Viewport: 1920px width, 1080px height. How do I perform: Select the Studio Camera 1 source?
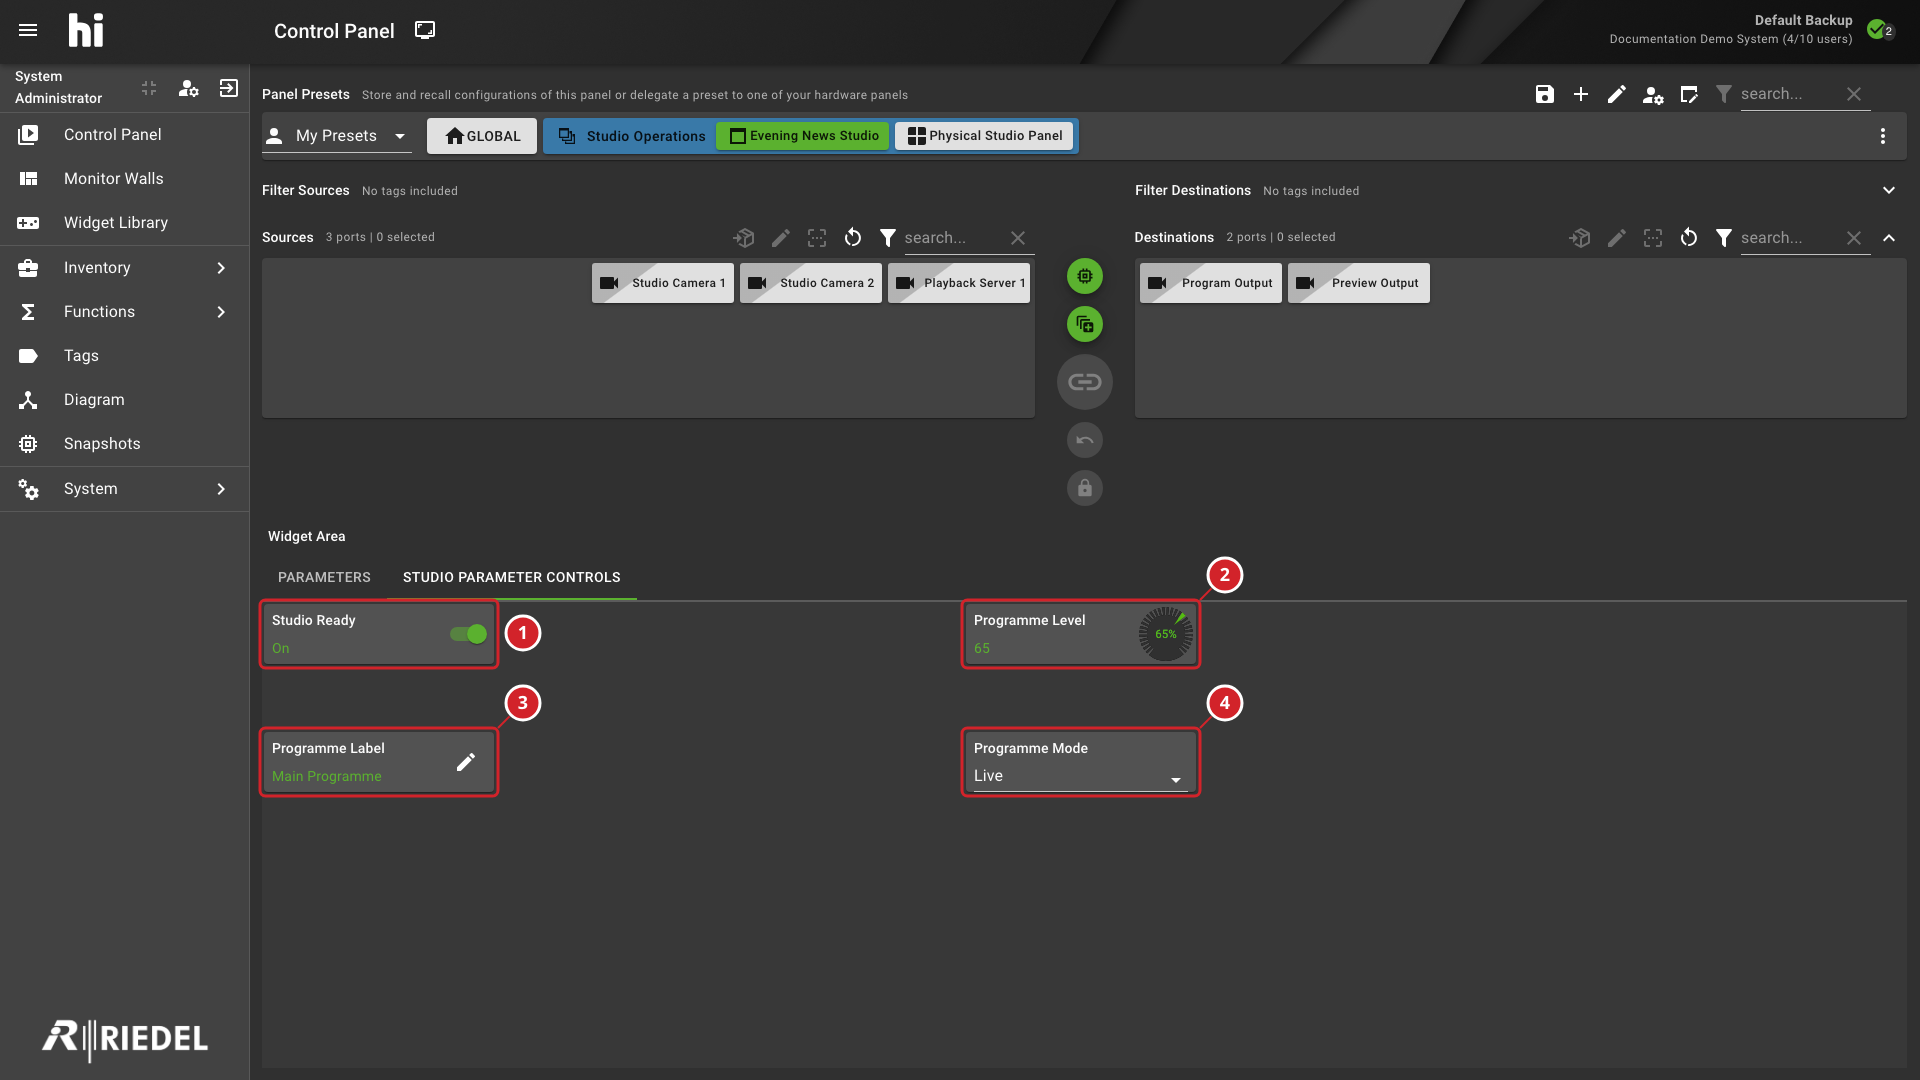(x=663, y=283)
